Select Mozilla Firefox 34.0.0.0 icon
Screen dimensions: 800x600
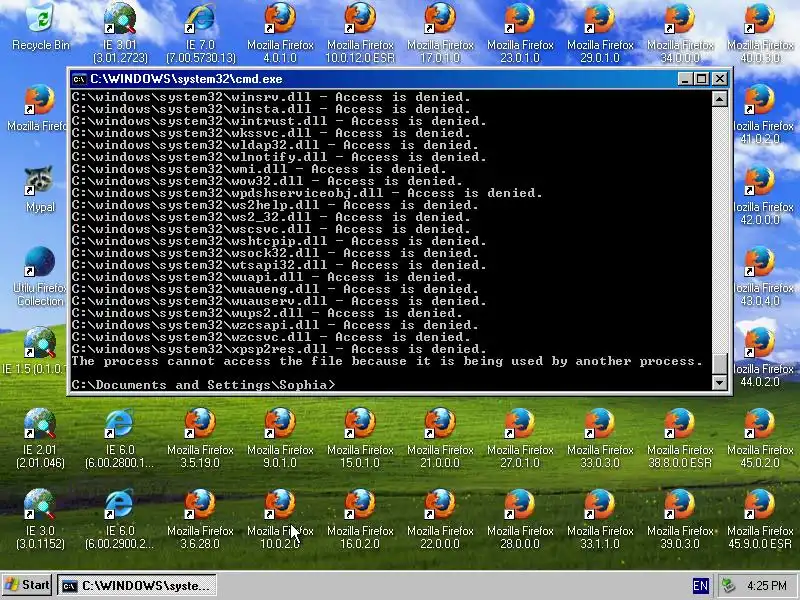pyautogui.click(x=680, y=33)
